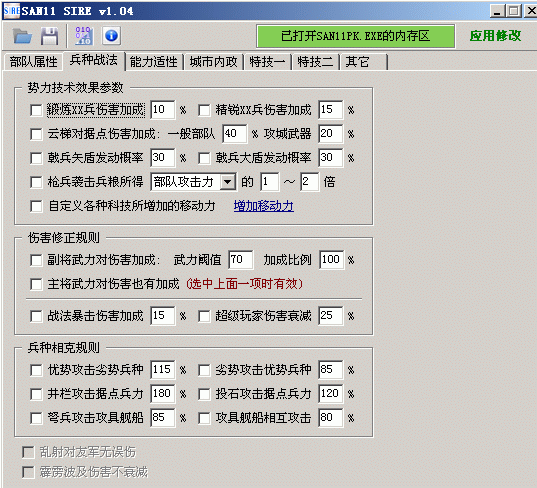The width and height of the screenshot is (537, 488).
Task: Switch to the 部队属性 tab
Action: click(34, 62)
